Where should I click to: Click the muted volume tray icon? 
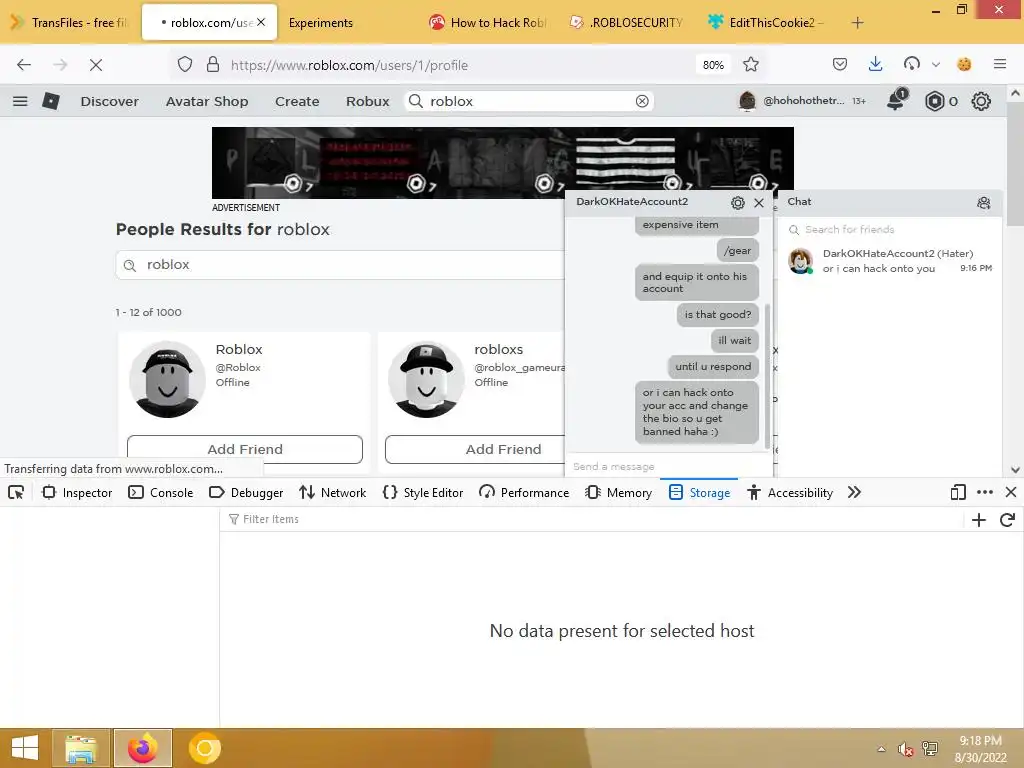[x=905, y=749]
